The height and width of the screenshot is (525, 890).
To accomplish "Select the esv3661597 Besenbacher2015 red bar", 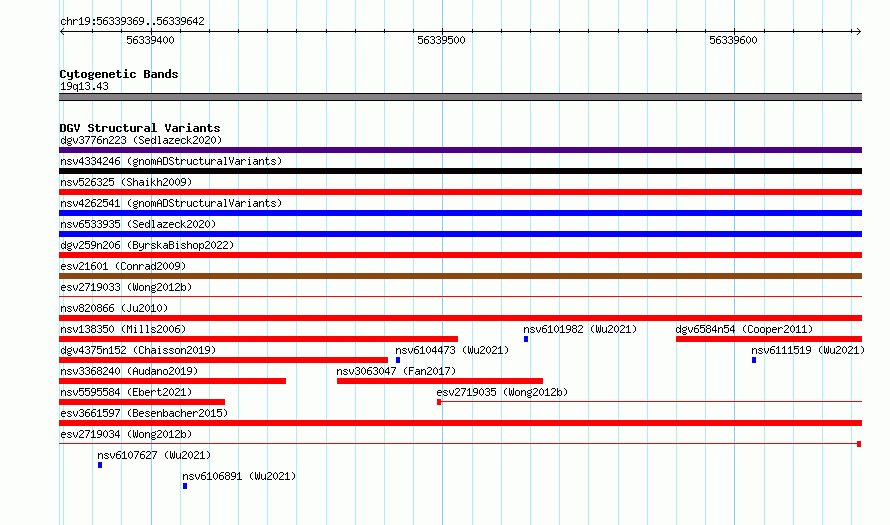I will tap(460, 423).
